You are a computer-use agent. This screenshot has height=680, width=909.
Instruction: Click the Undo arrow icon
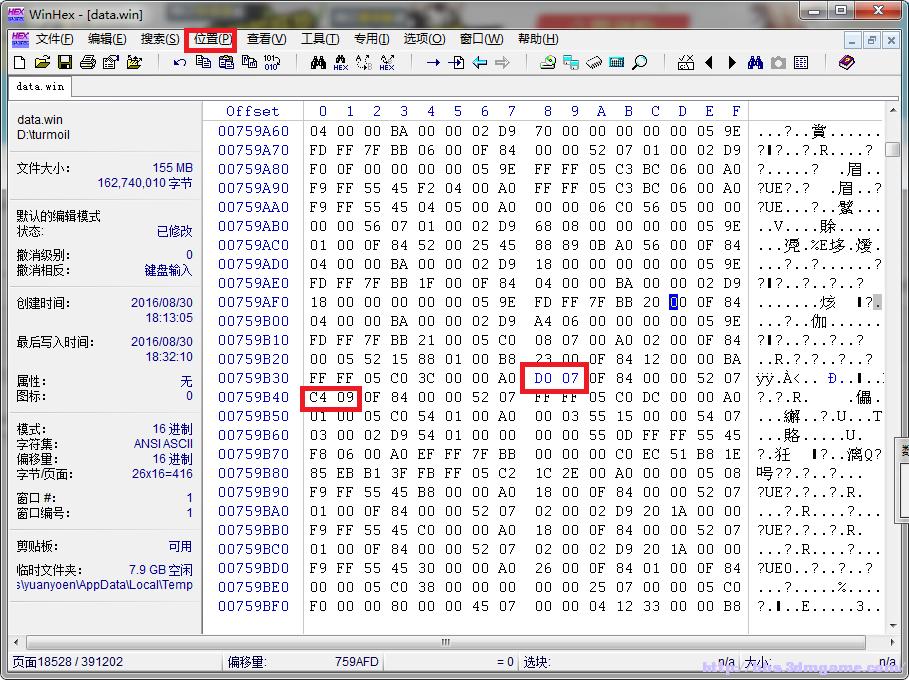point(180,62)
